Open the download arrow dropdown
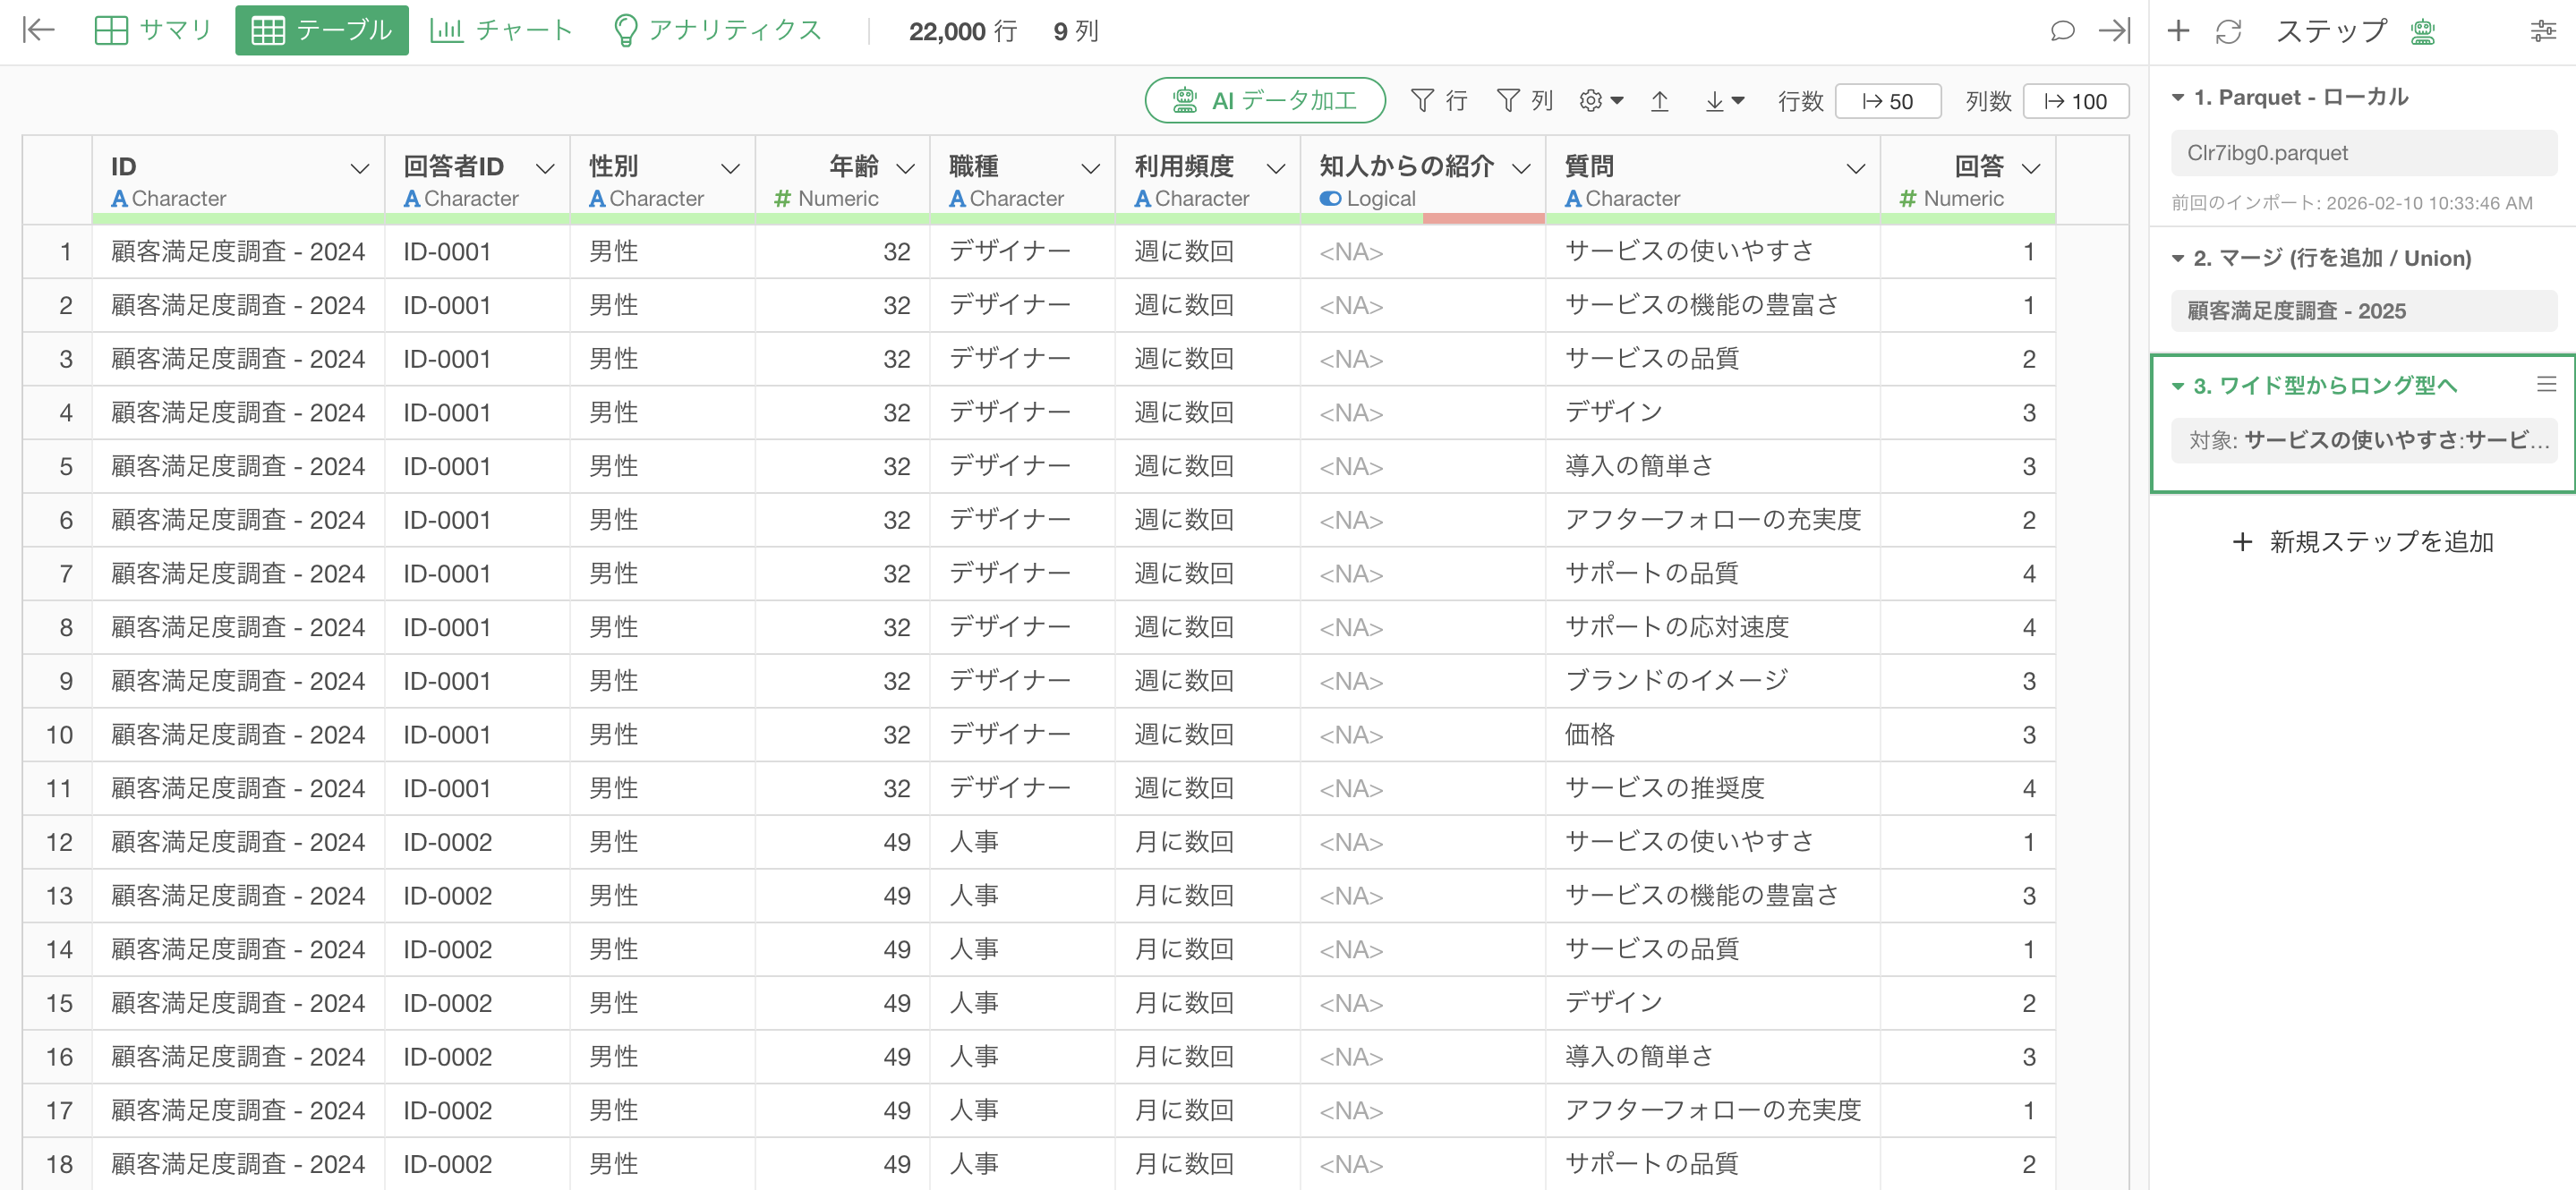 [1724, 101]
